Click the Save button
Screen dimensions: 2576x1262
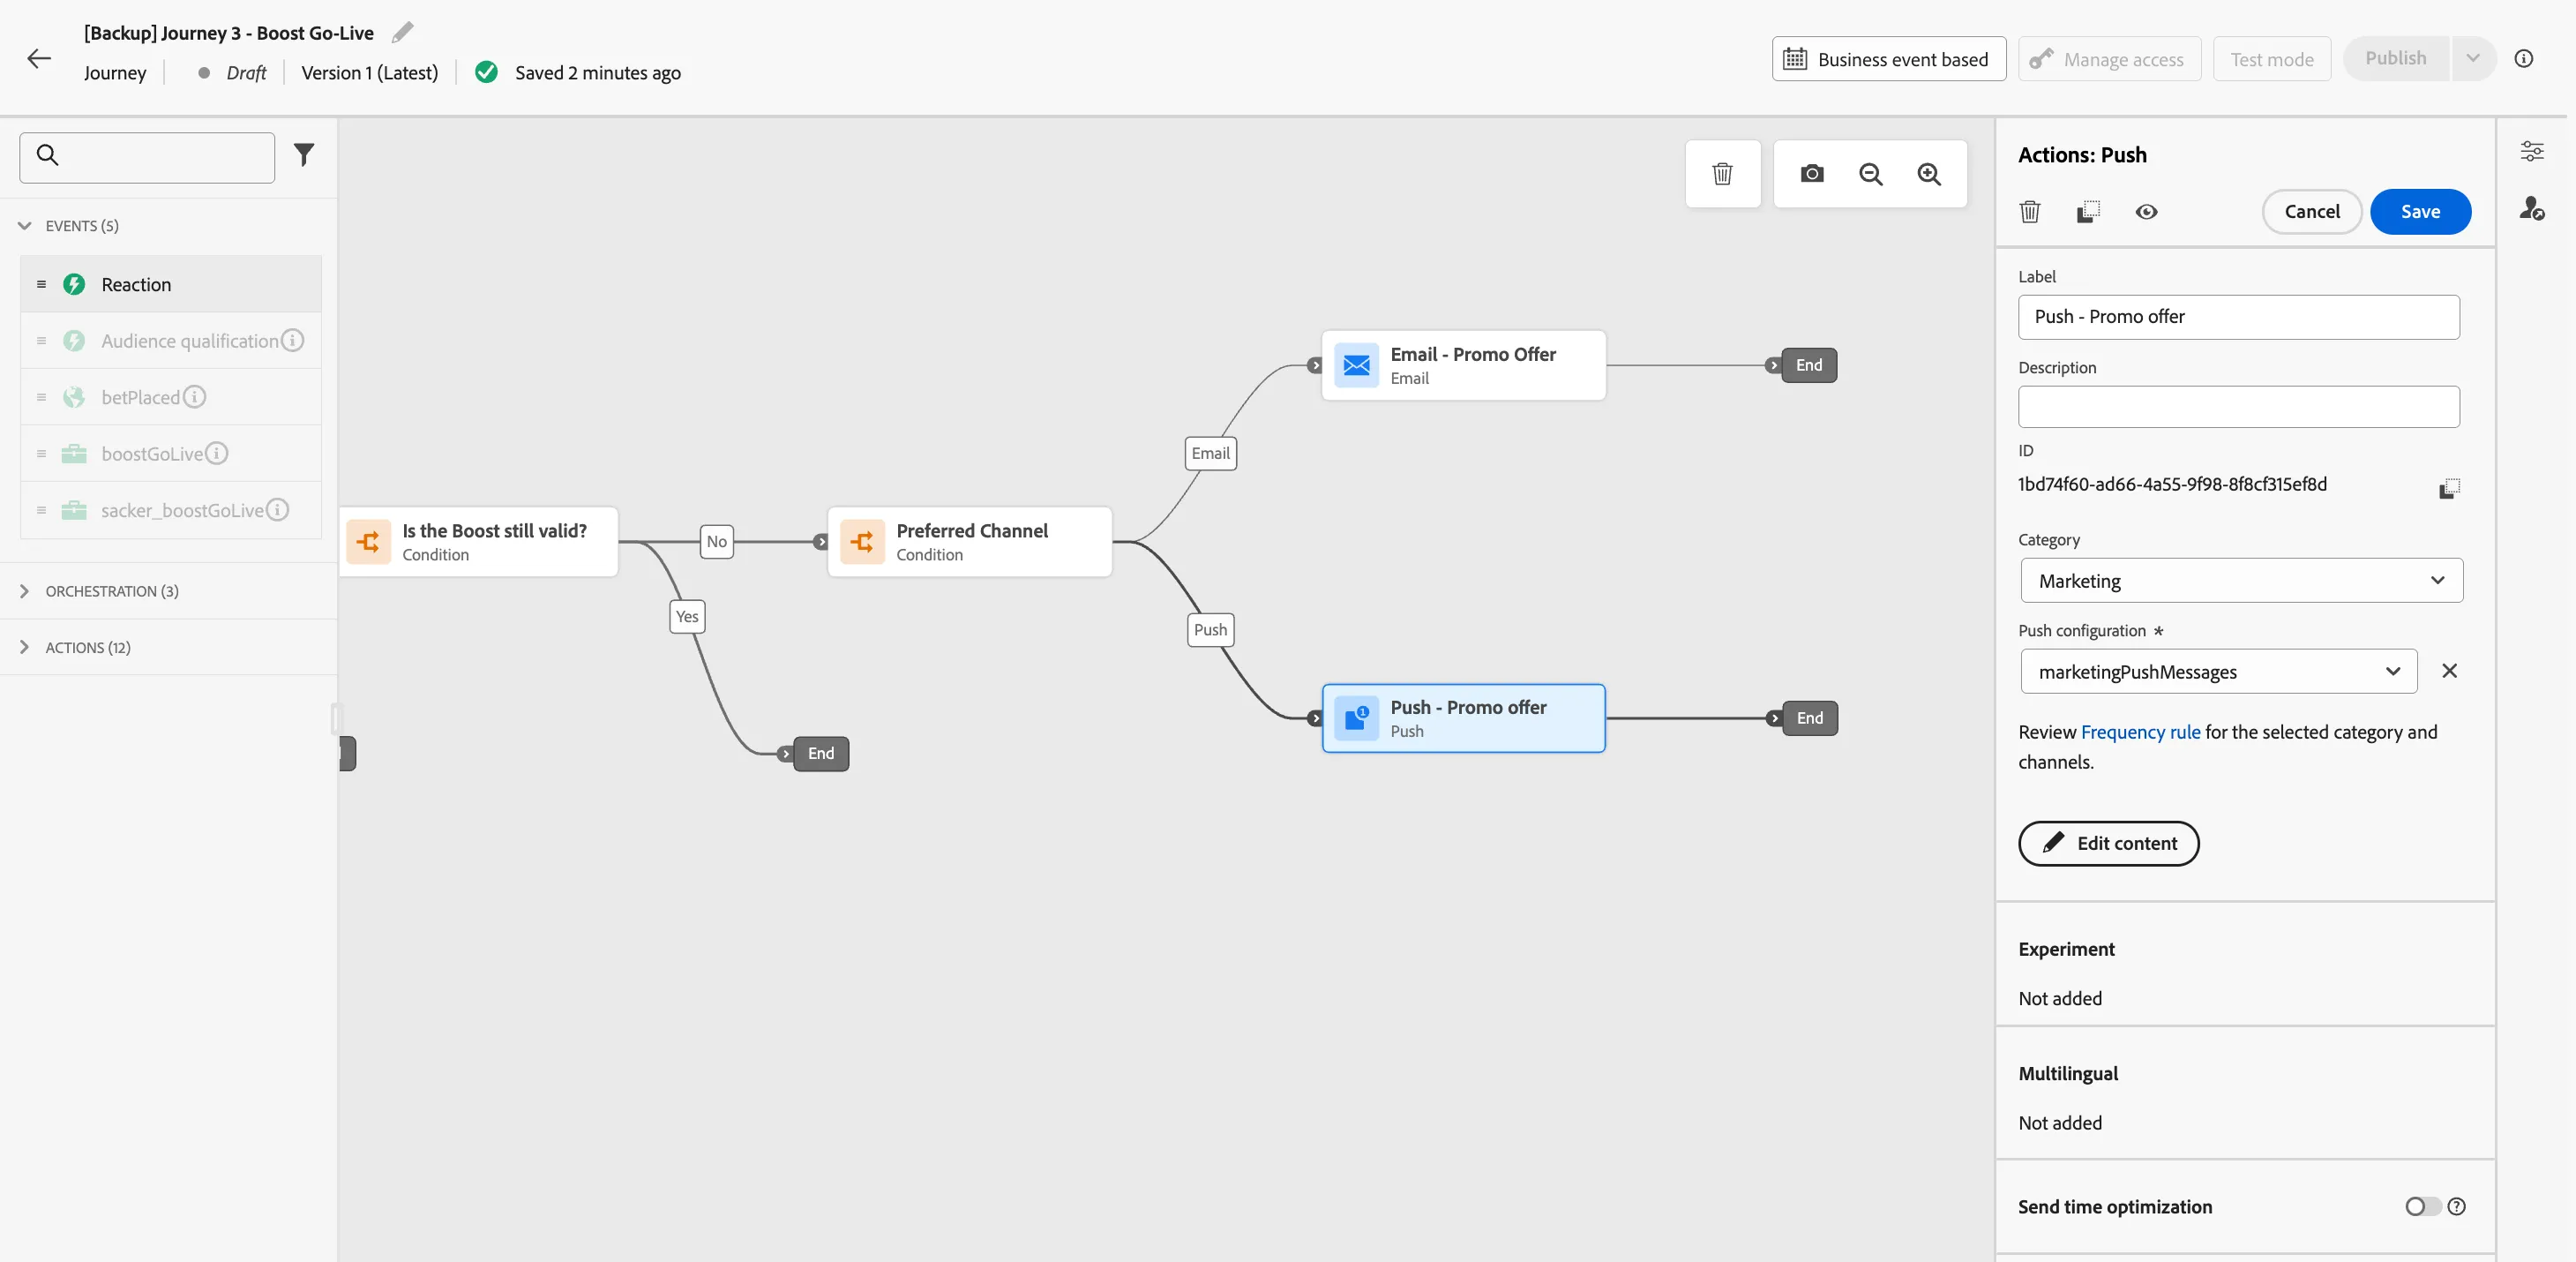pos(2420,212)
